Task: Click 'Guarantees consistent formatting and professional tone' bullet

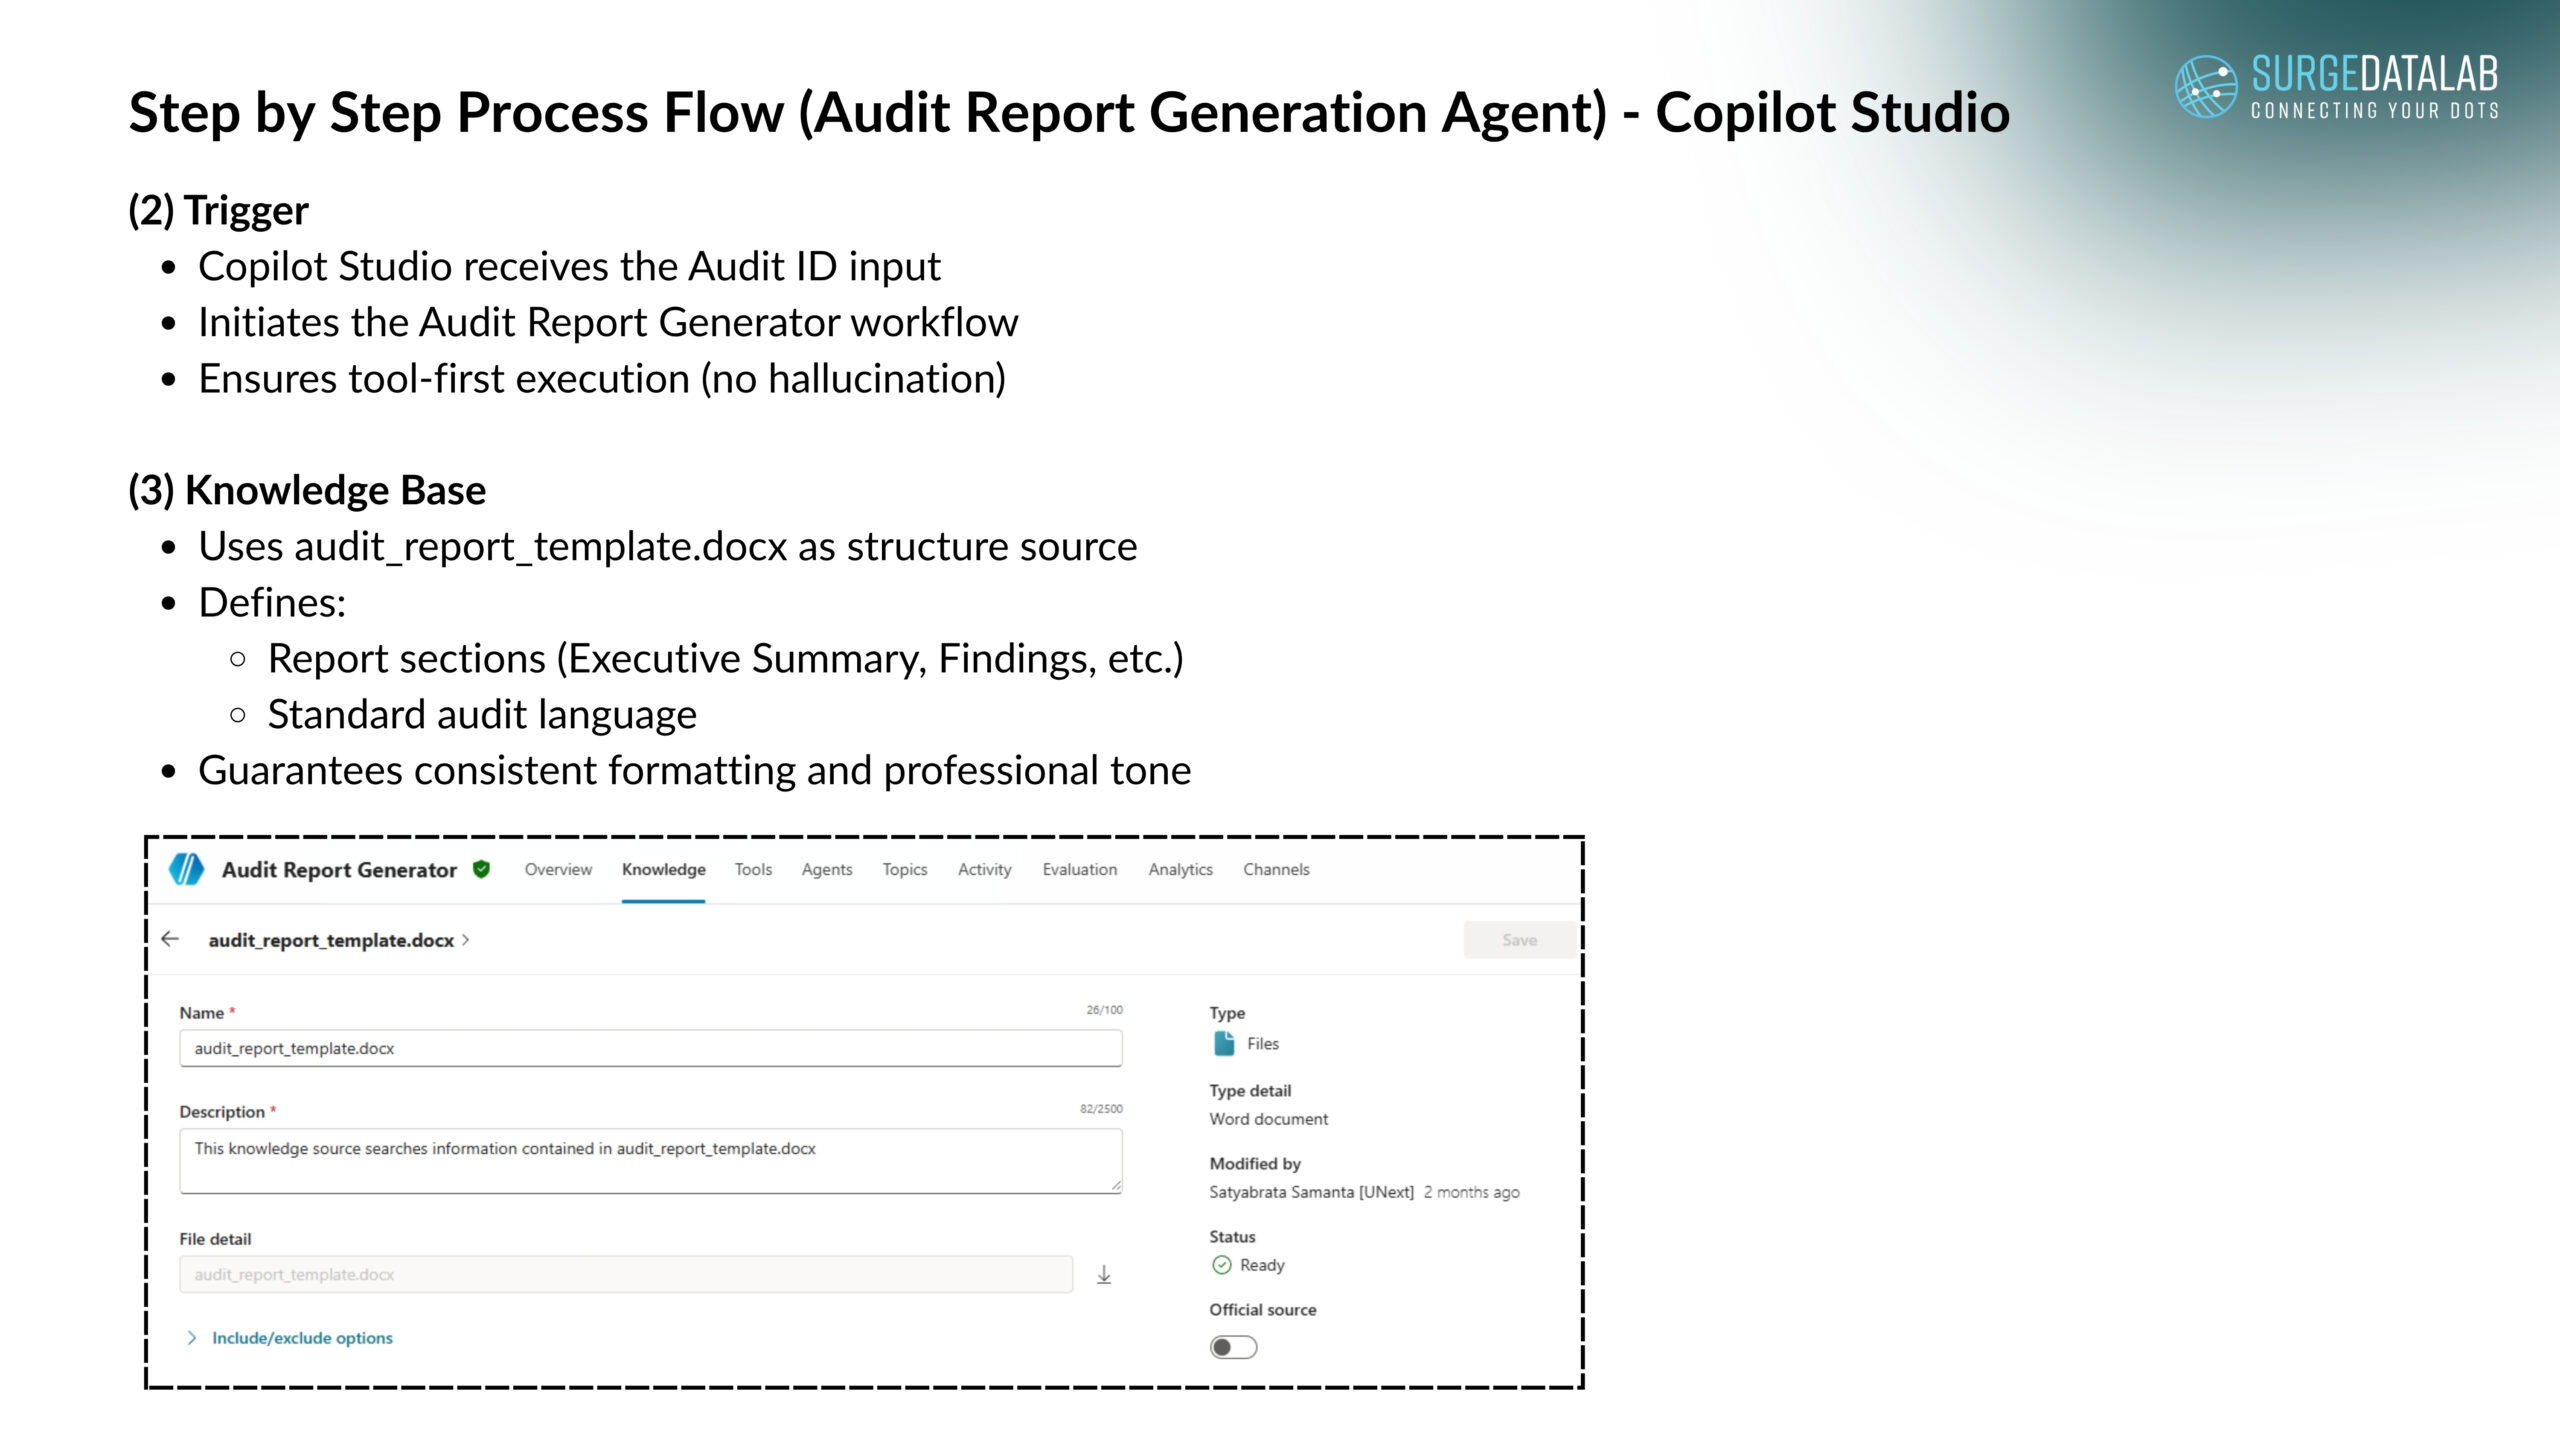Action: click(695, 771)
